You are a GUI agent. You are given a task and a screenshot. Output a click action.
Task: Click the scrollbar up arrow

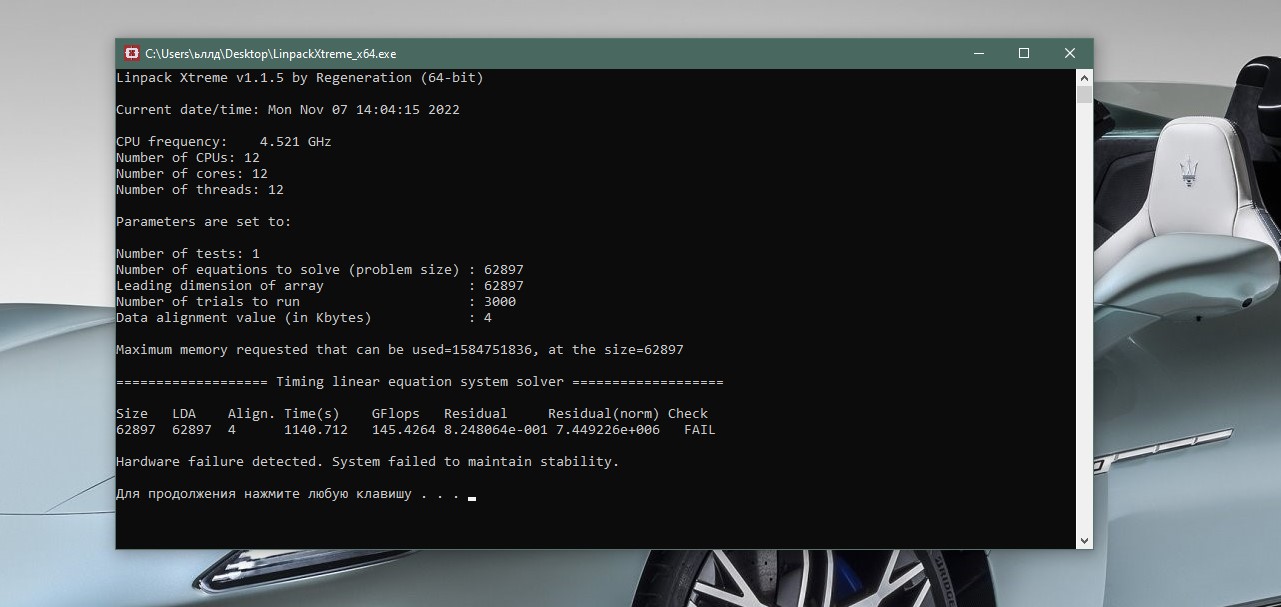pos(1084,78)
